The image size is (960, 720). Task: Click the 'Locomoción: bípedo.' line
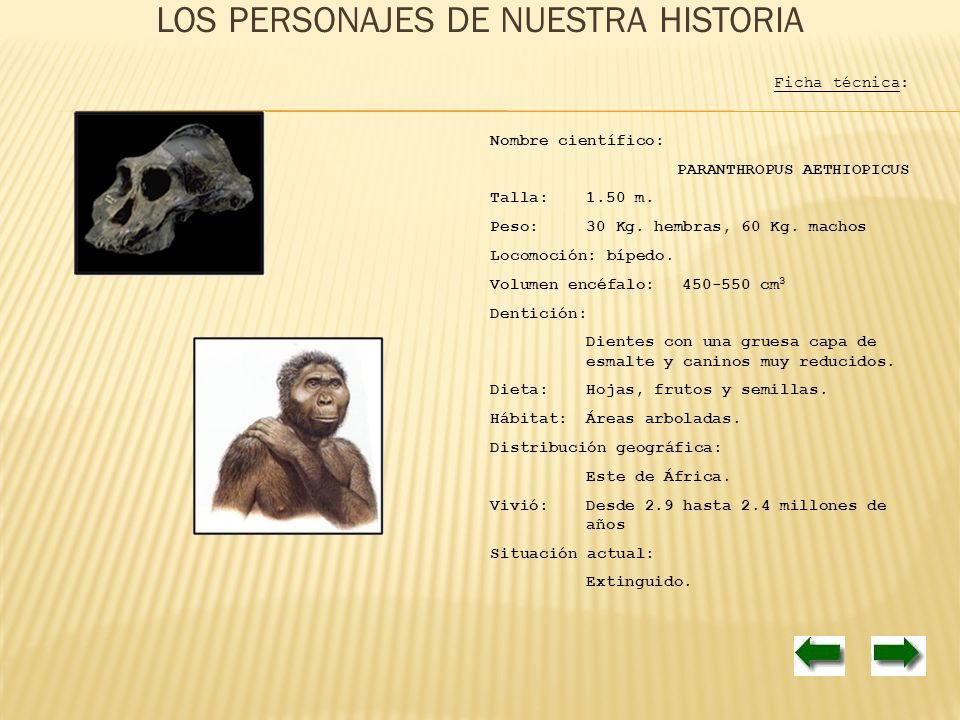(x=581, y=256)
